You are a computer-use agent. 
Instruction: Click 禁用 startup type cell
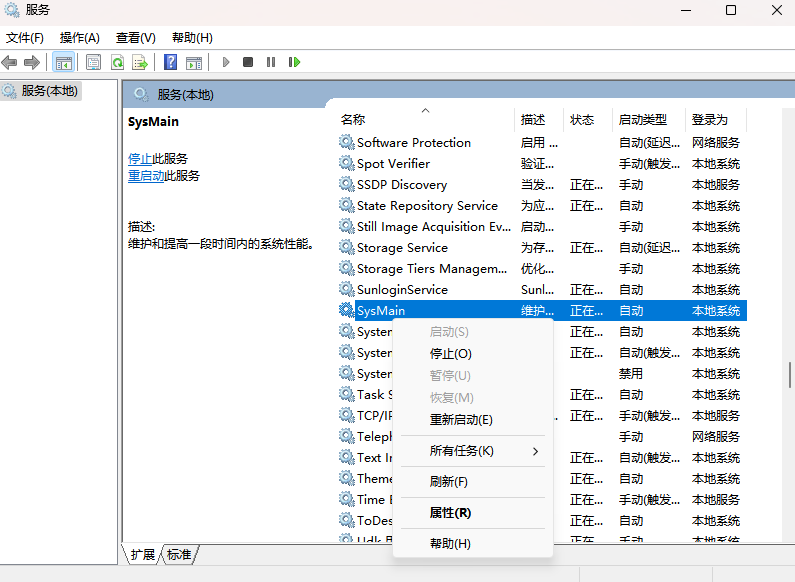click(x=631, y=374)
